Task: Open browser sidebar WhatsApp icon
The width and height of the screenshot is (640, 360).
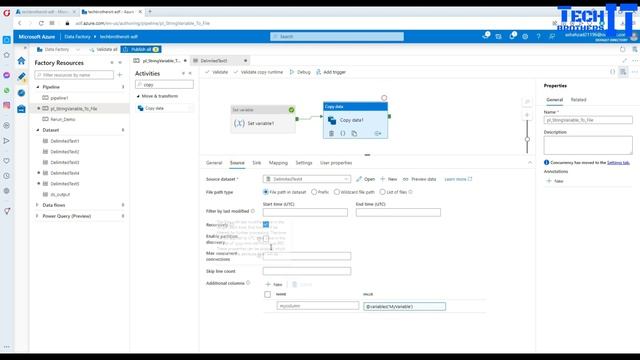Action: coord(7,90)
